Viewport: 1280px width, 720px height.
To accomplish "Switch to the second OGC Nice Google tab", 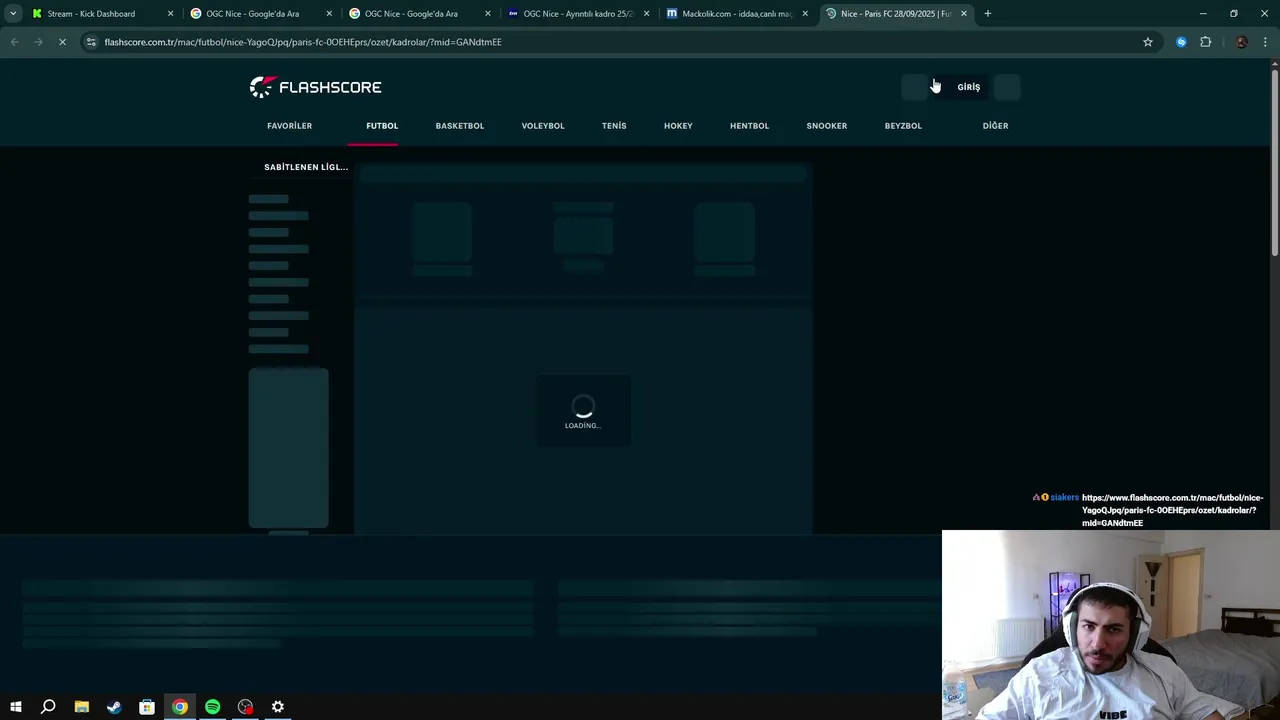I will pos(411,14).
